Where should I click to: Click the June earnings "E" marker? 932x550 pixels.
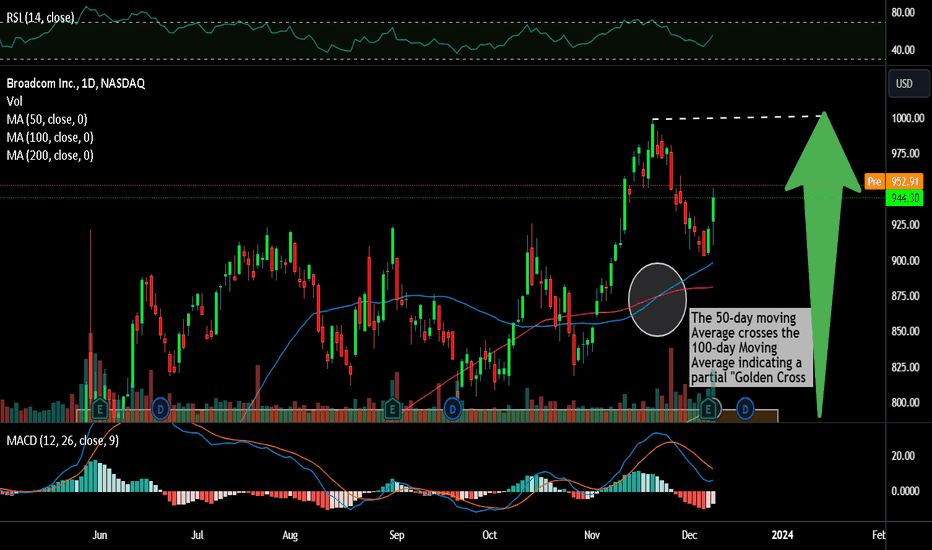pos(100,409)
